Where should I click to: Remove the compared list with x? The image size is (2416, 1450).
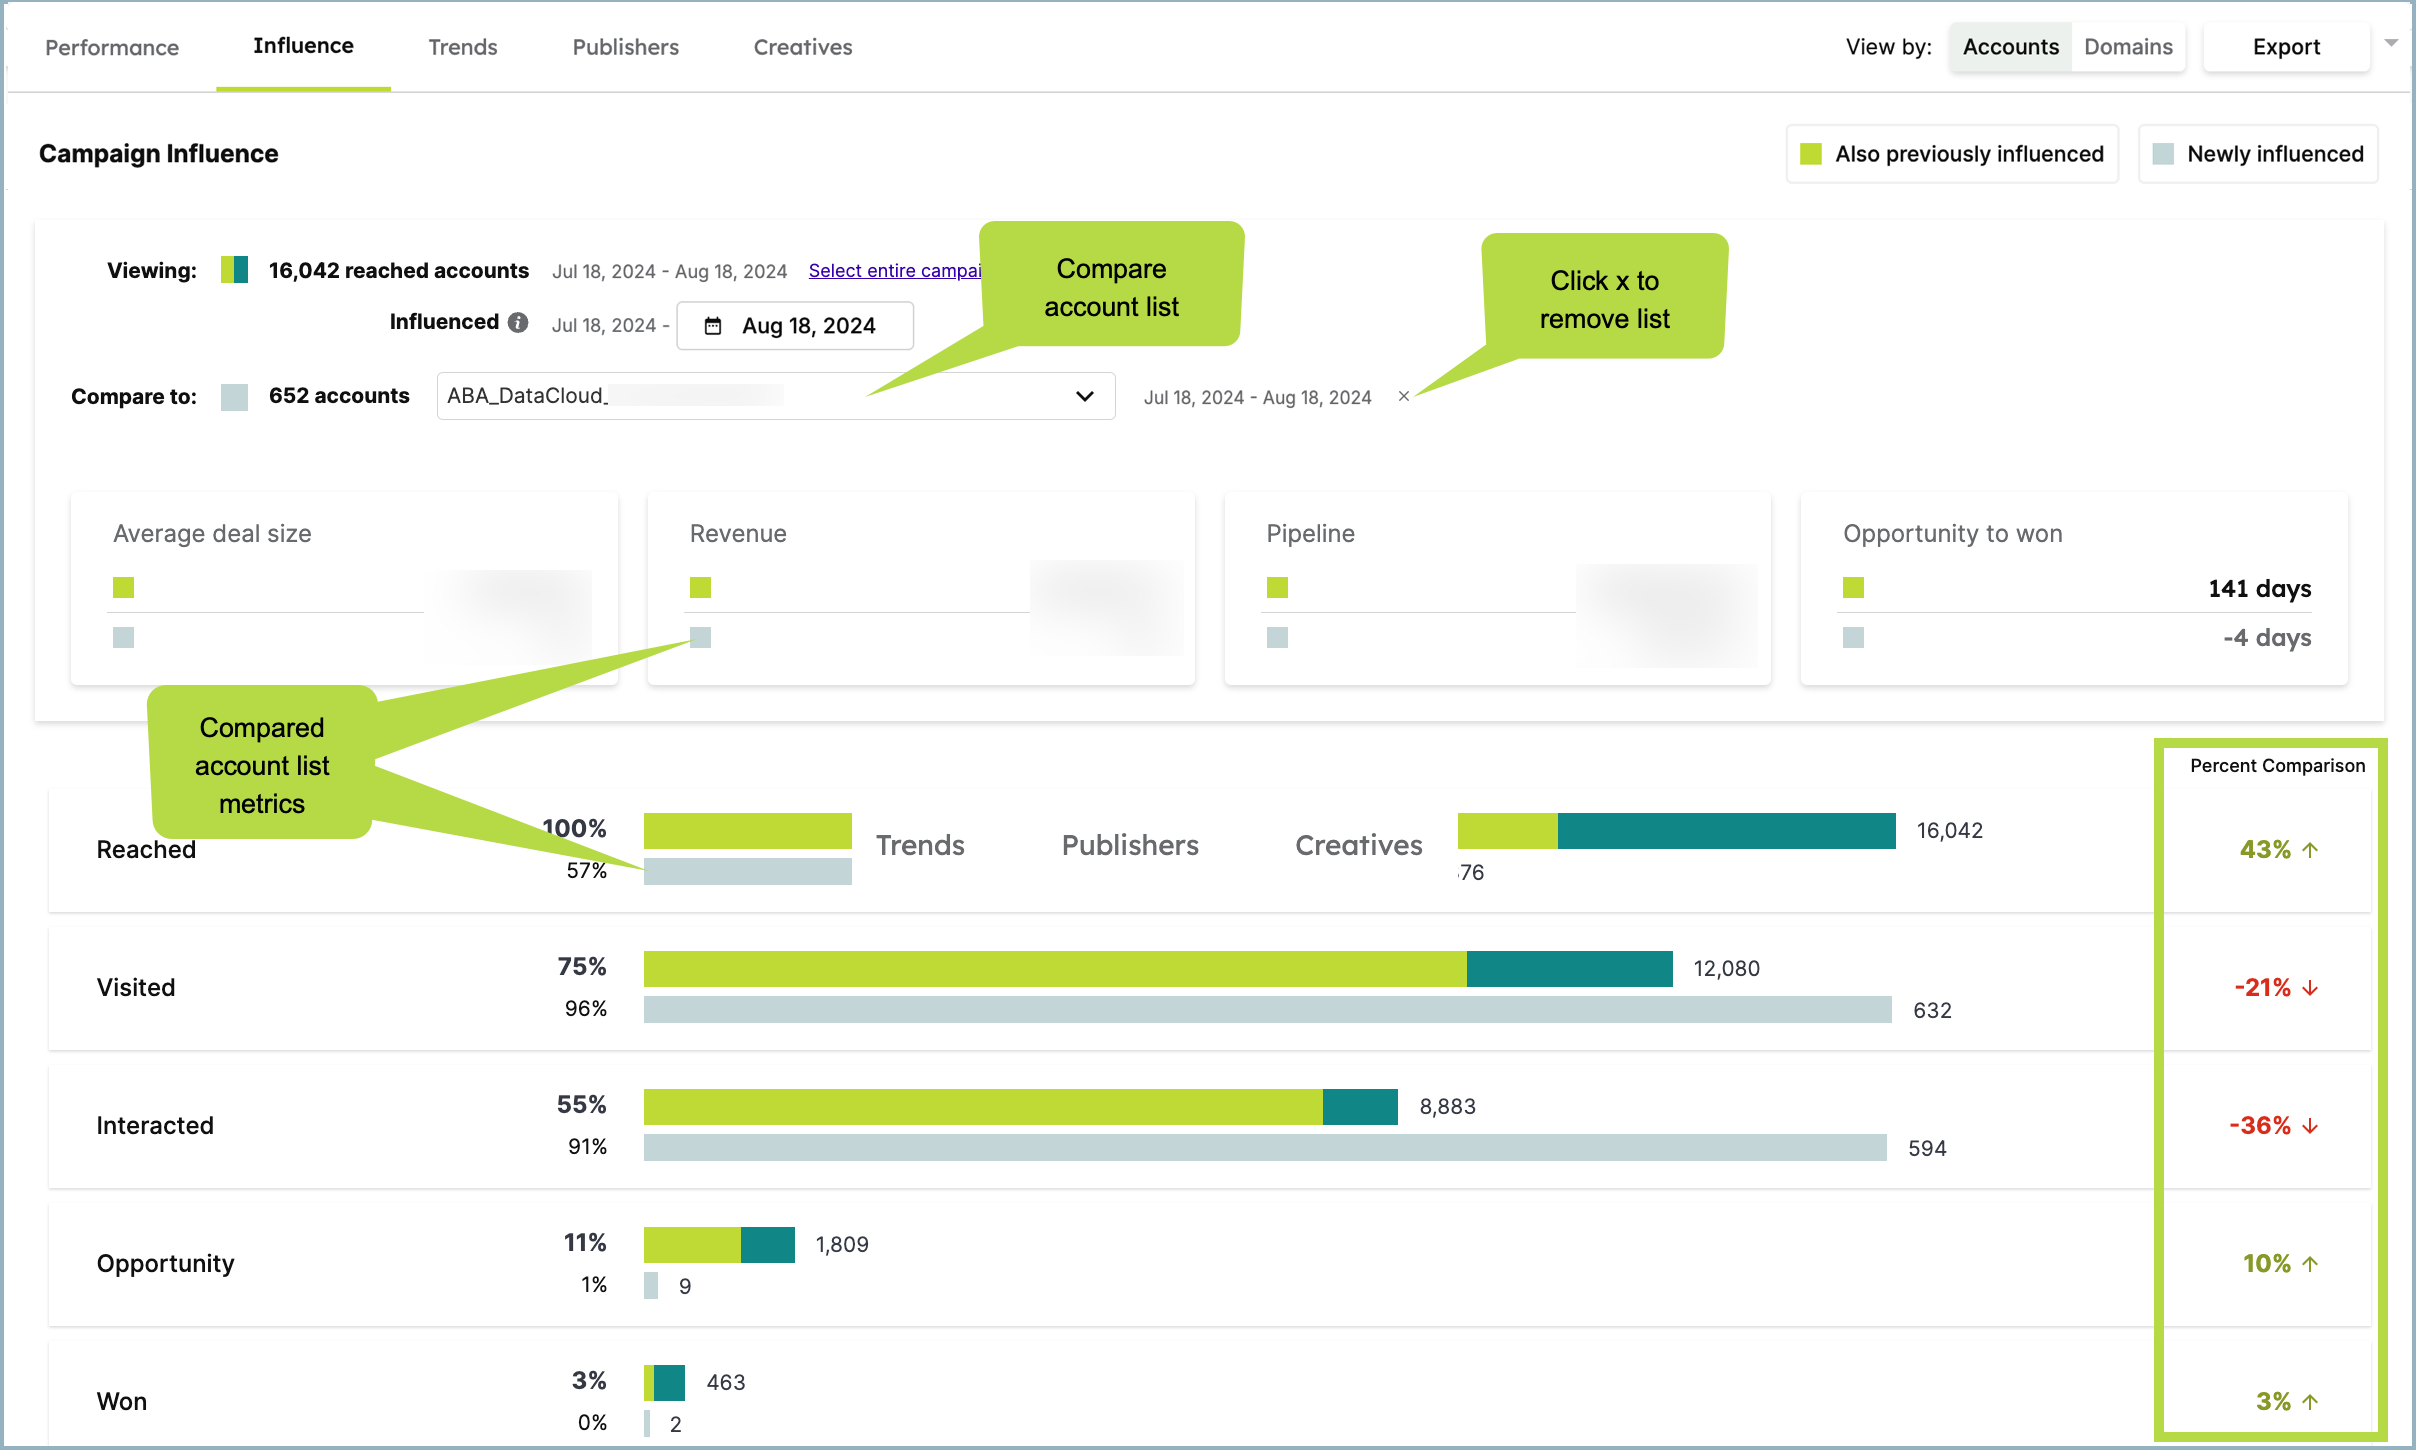tap(1404, 396)
